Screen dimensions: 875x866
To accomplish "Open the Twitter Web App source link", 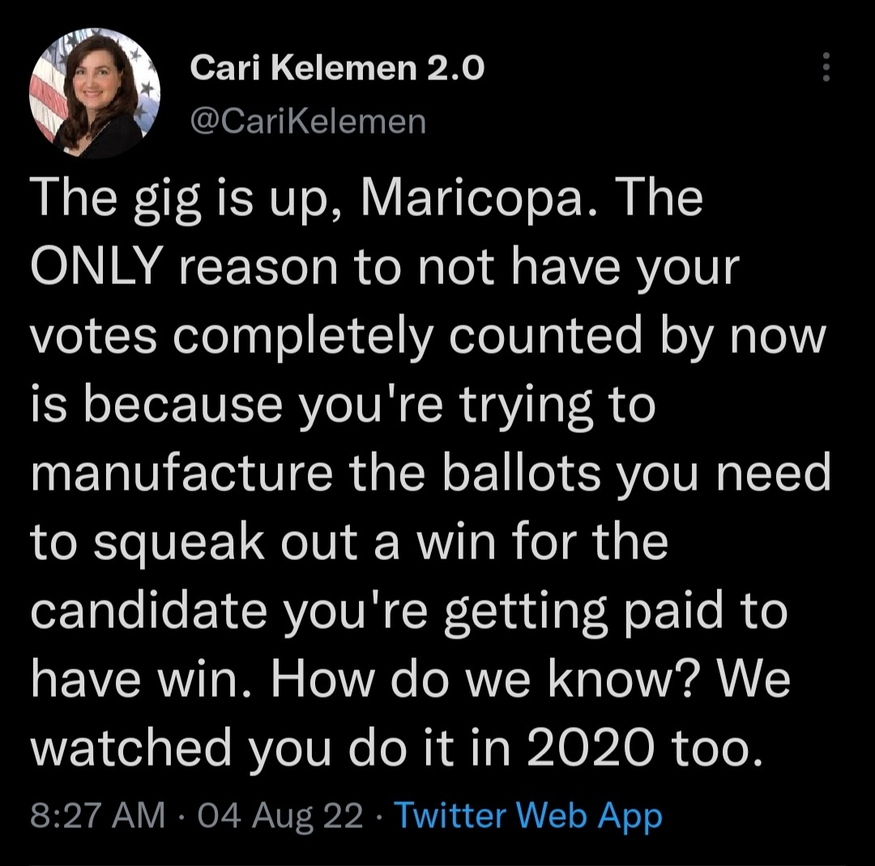I will (528, 816).
